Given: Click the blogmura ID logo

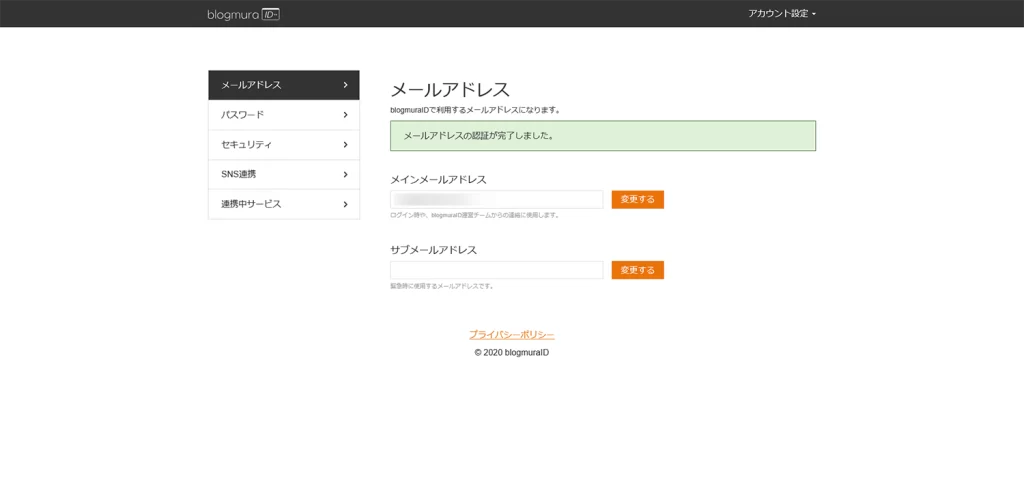Looking at the screenshot, I should coord(243,14).
